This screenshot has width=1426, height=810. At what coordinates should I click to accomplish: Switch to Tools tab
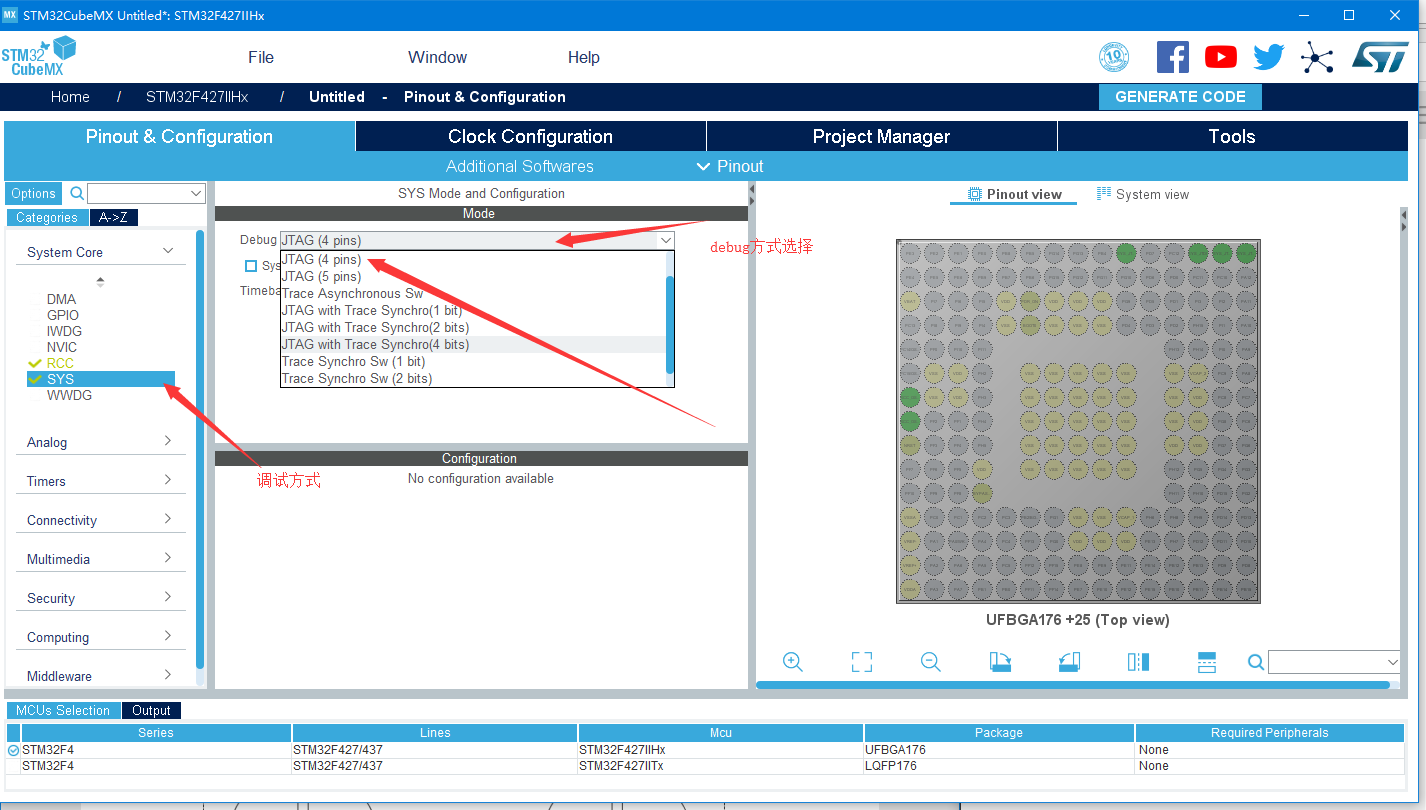tap(1232, 137)
